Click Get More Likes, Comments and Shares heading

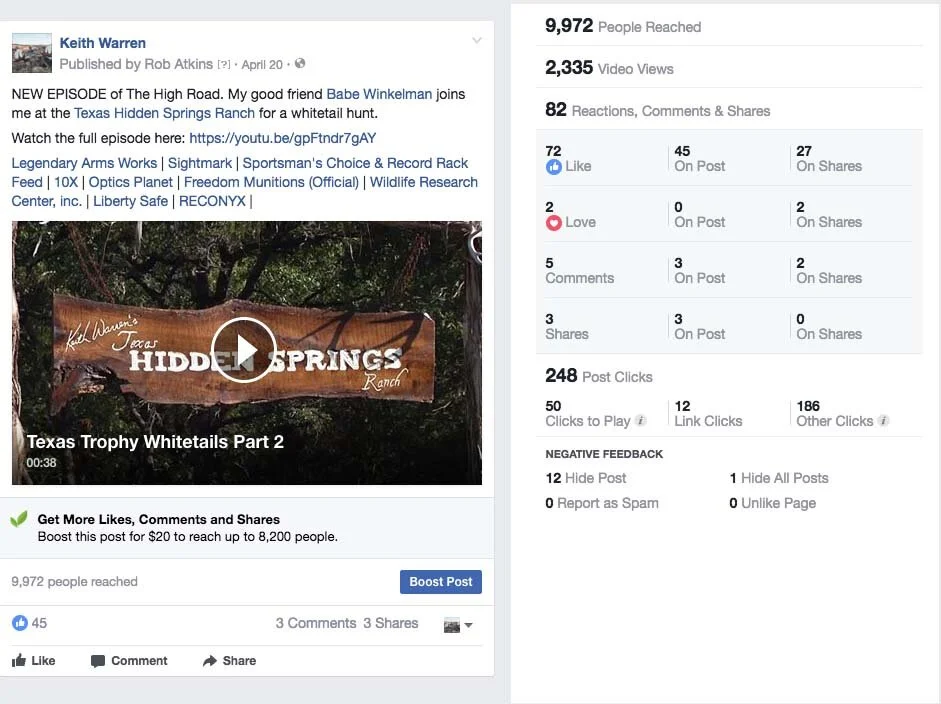158,520
